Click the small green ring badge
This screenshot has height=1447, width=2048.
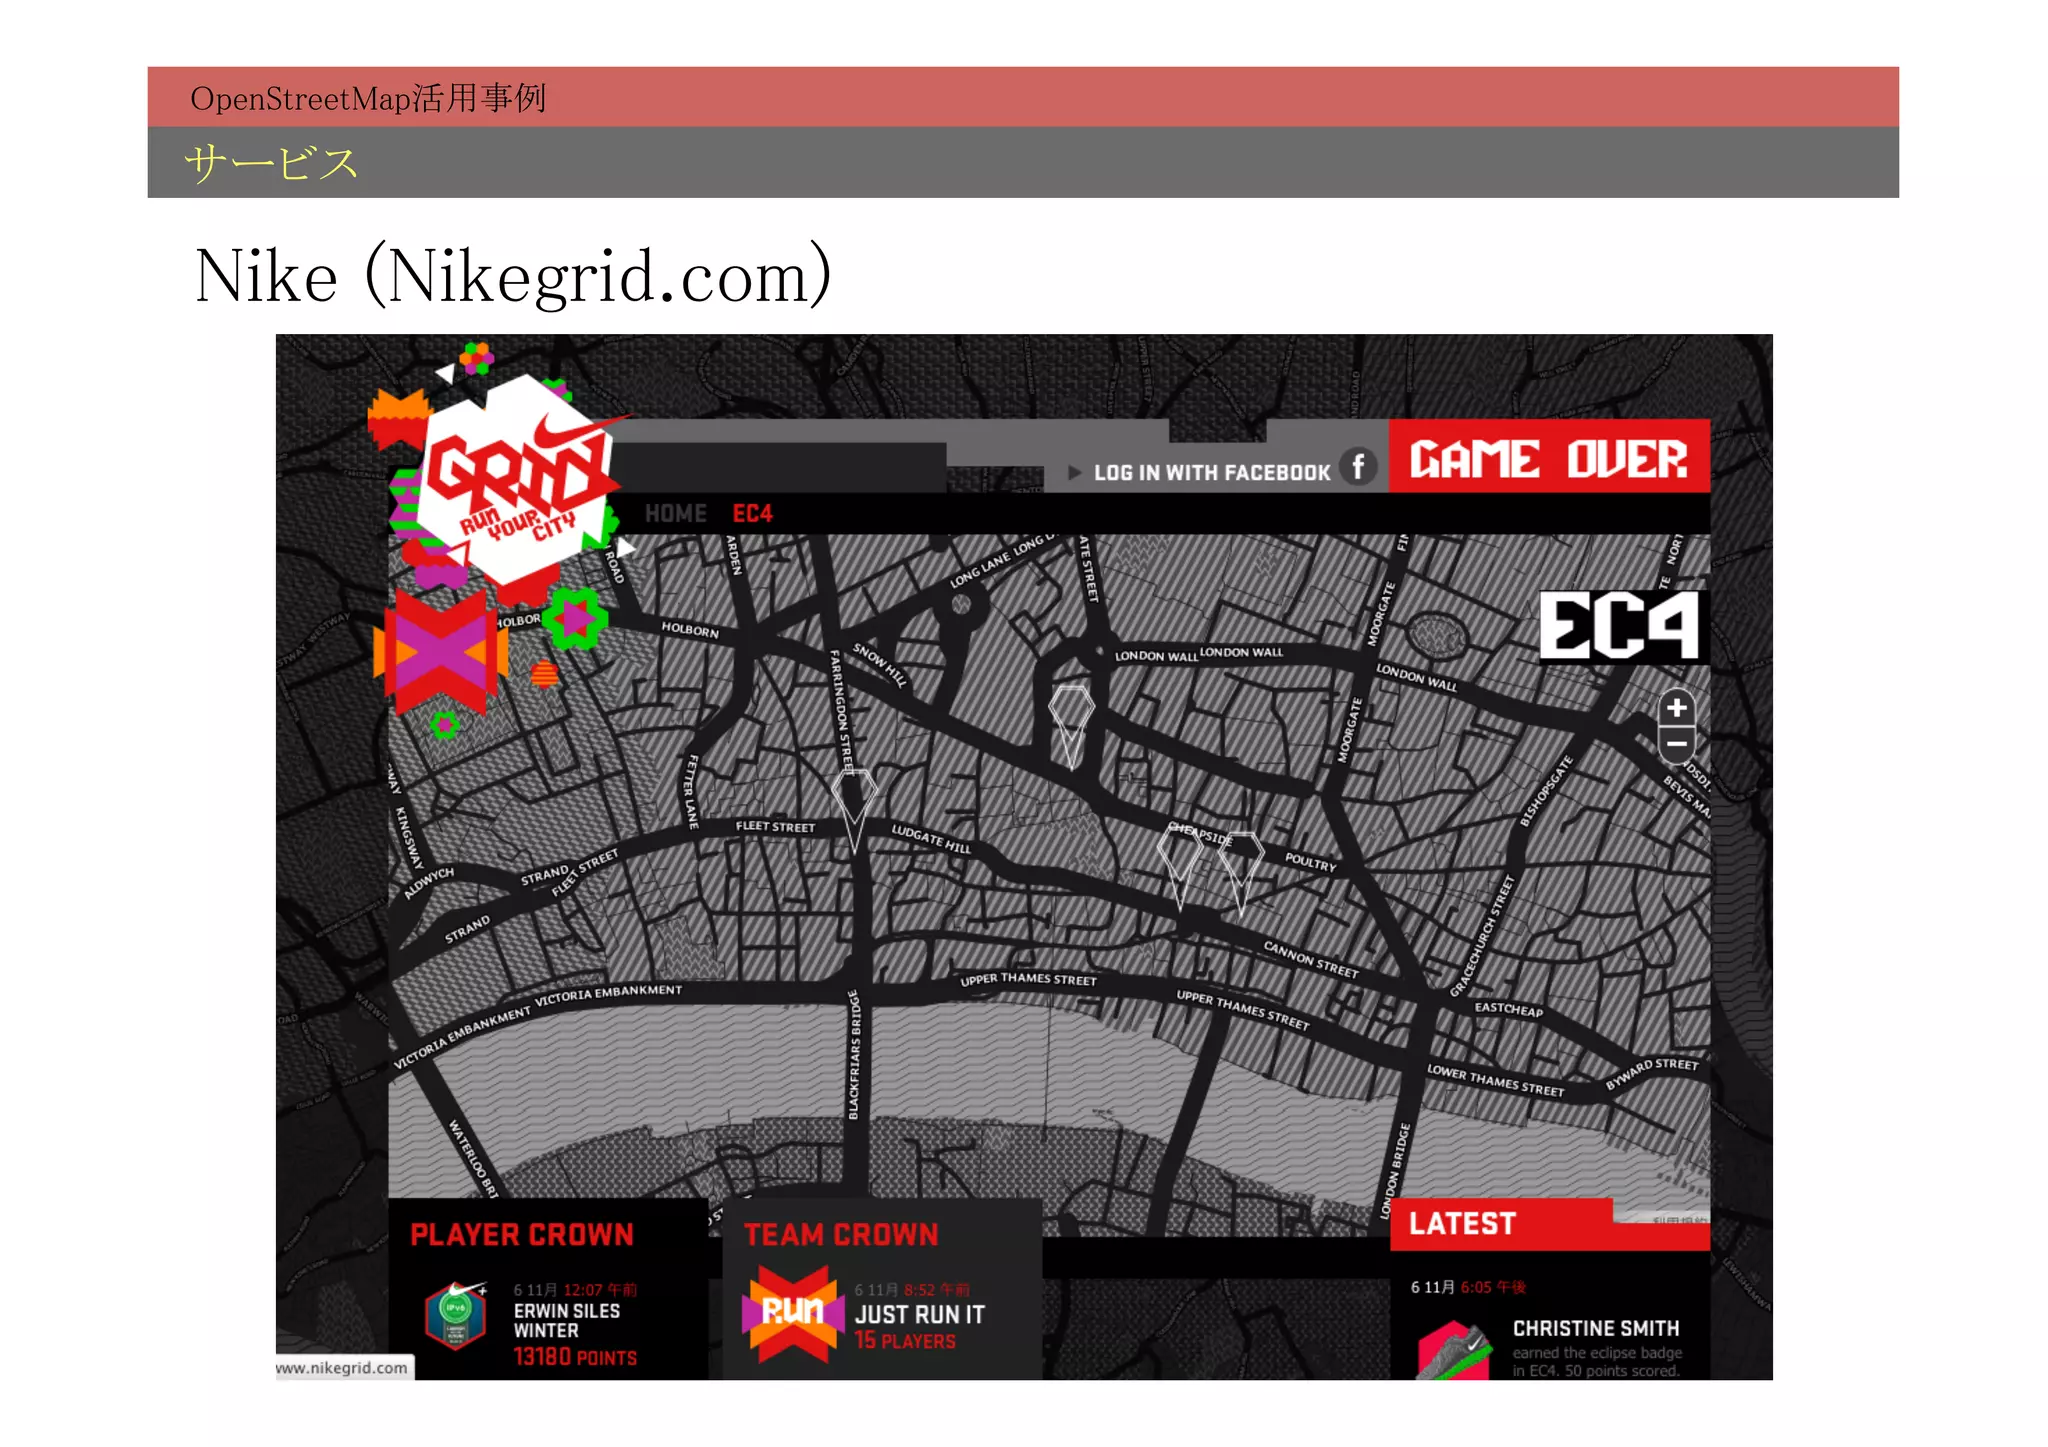(444, 725)
